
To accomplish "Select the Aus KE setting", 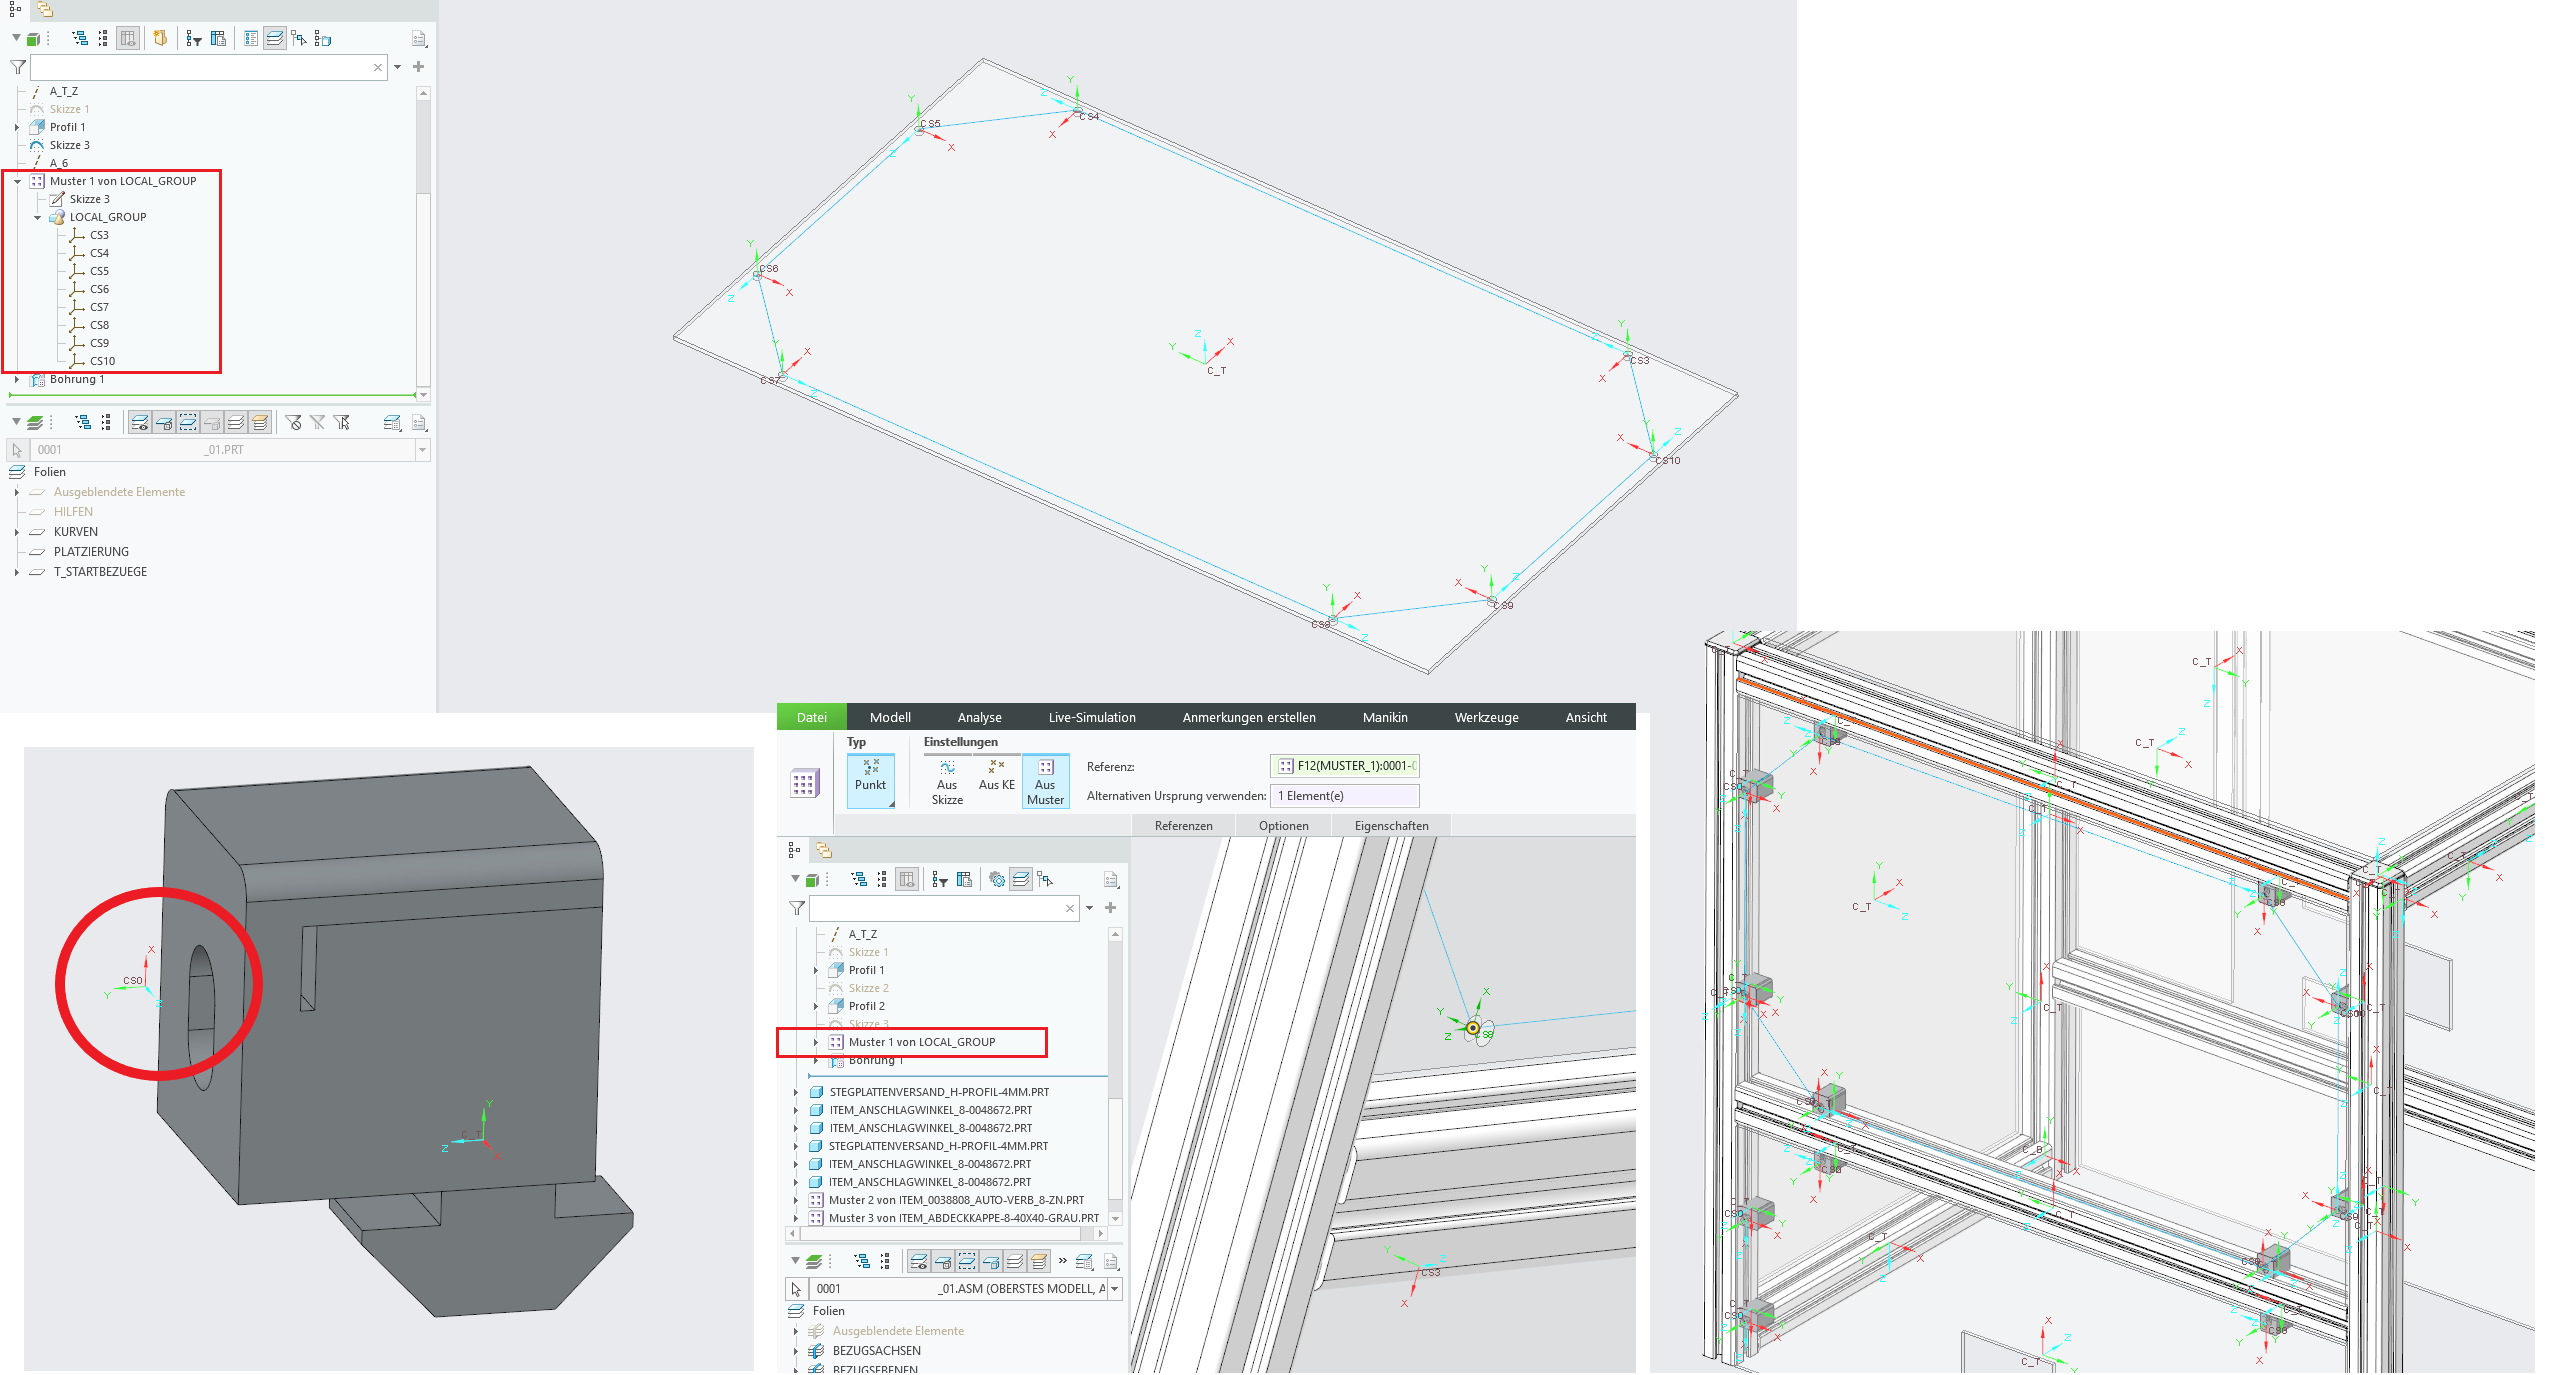I will (996, 775).
